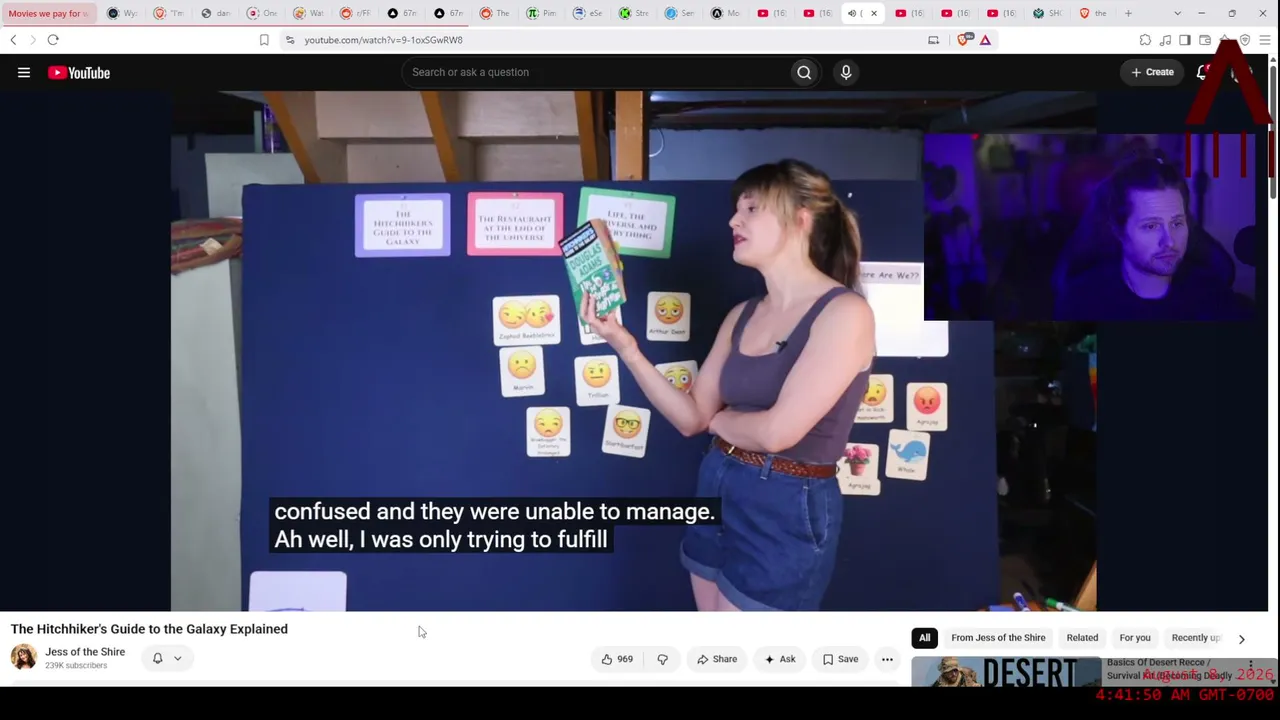
Task: Open 'Basics Of Desert Recce' video title
Action: [1169, 669]
